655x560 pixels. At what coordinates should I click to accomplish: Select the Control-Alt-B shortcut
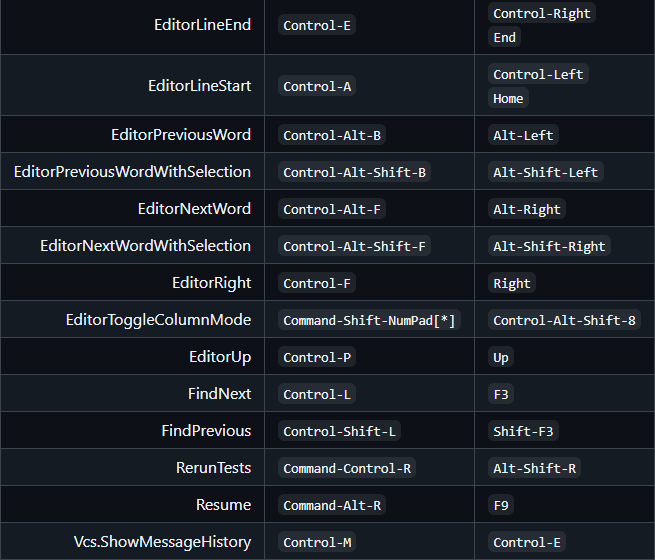point(332,135)
